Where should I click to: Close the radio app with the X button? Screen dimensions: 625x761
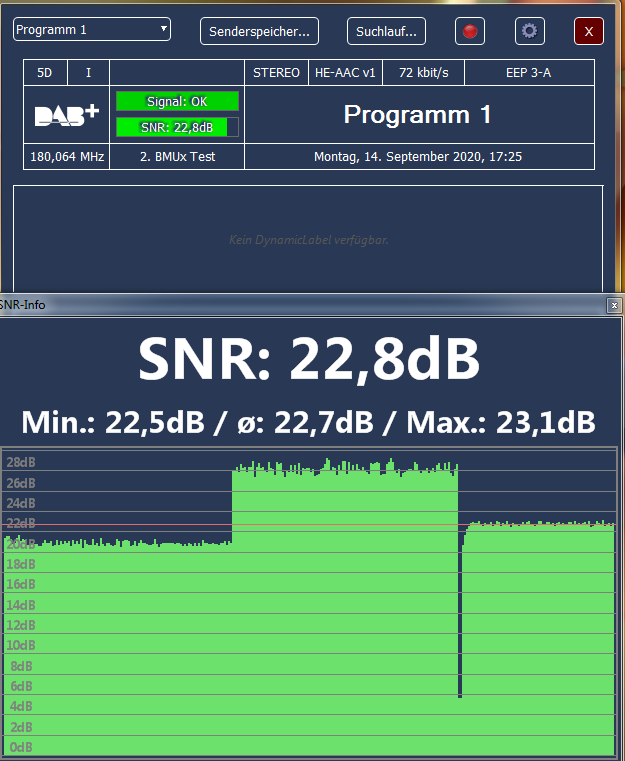pyautogui.click(x=589, y=31)
